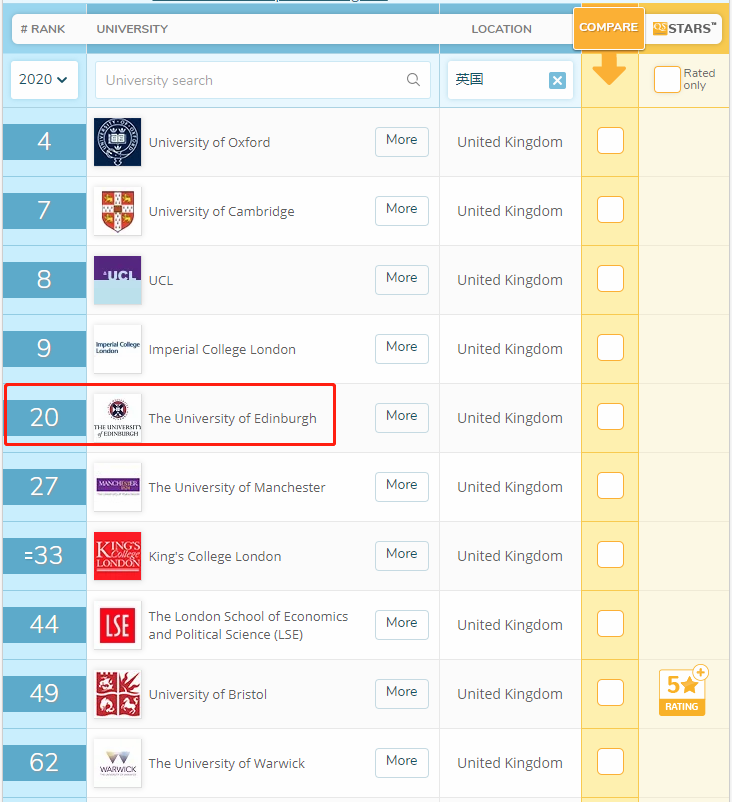Open the University of Oxford link
This screenshot has height=802, width=732.
[x=209, y=142]
